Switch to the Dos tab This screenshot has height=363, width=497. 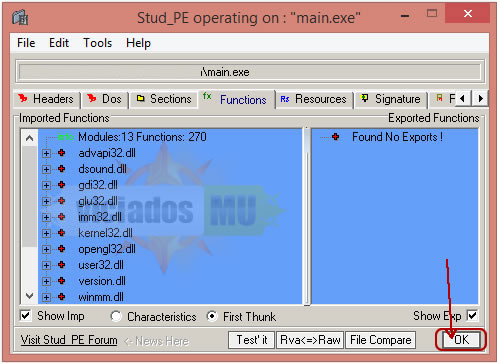pos(105,99)
